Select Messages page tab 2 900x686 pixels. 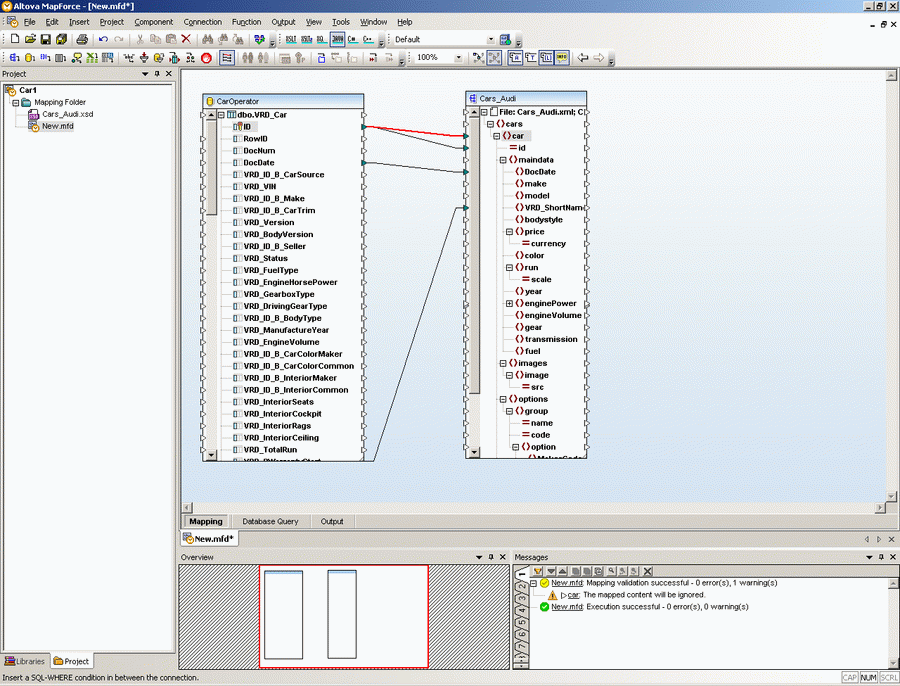521,587
